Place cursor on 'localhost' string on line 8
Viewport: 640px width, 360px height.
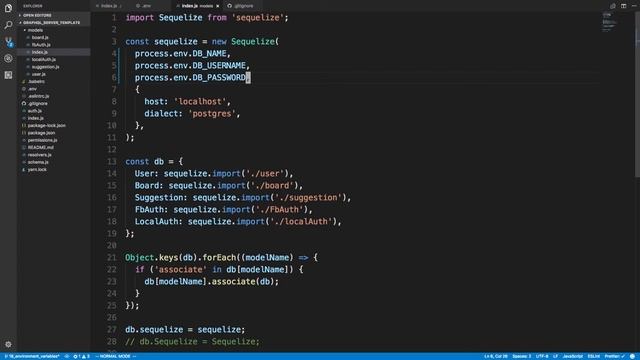pyautogui.click(x=200, y=102)
